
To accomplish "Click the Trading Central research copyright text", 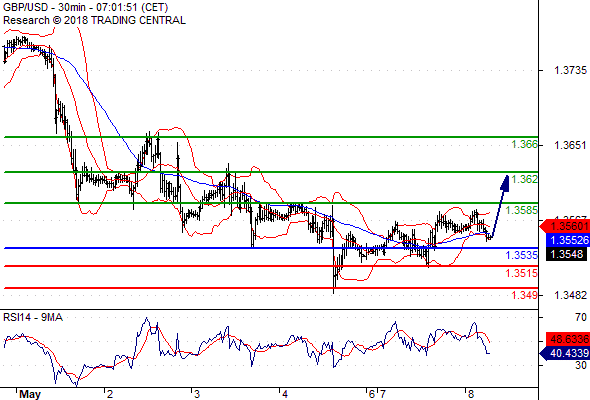I will (x=94, y=20).
